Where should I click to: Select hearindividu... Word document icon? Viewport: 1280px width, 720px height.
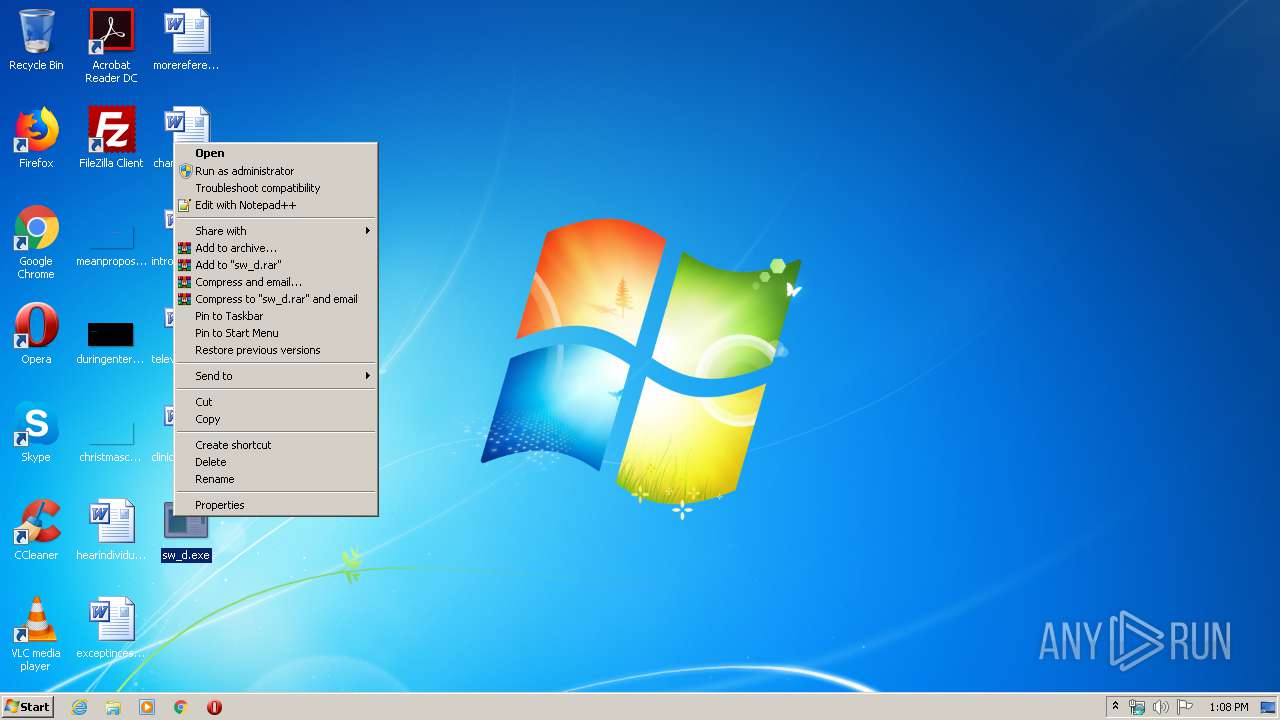pos(111,530)
